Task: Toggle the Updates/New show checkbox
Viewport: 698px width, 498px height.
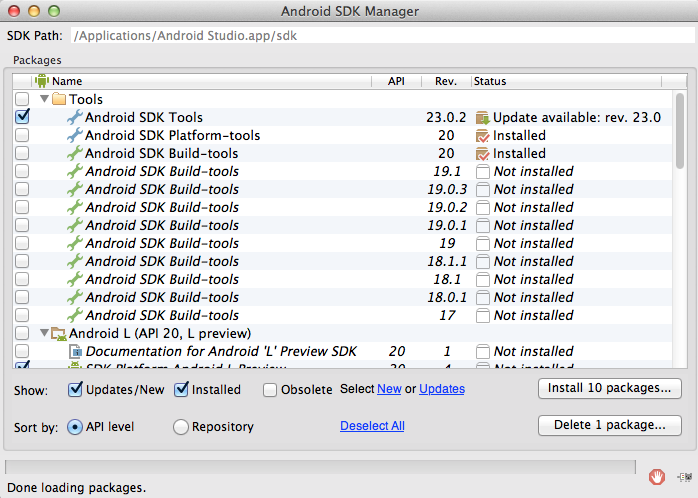Action: [75, 389]
